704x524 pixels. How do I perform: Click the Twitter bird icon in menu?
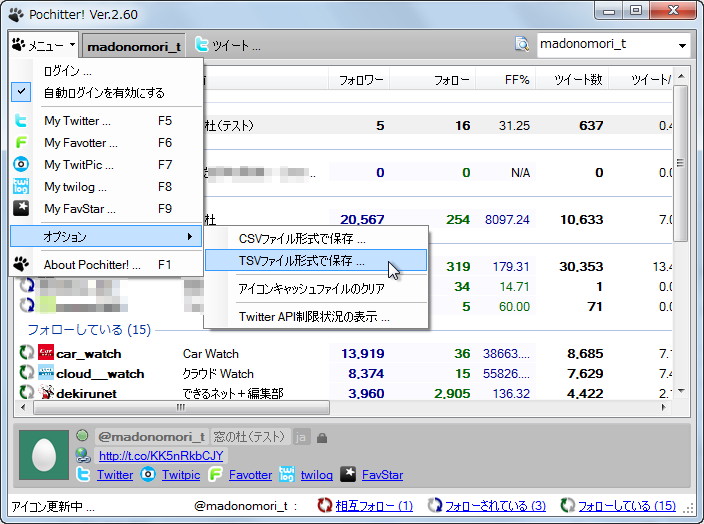pyautogui.click(x=21, y=120)
